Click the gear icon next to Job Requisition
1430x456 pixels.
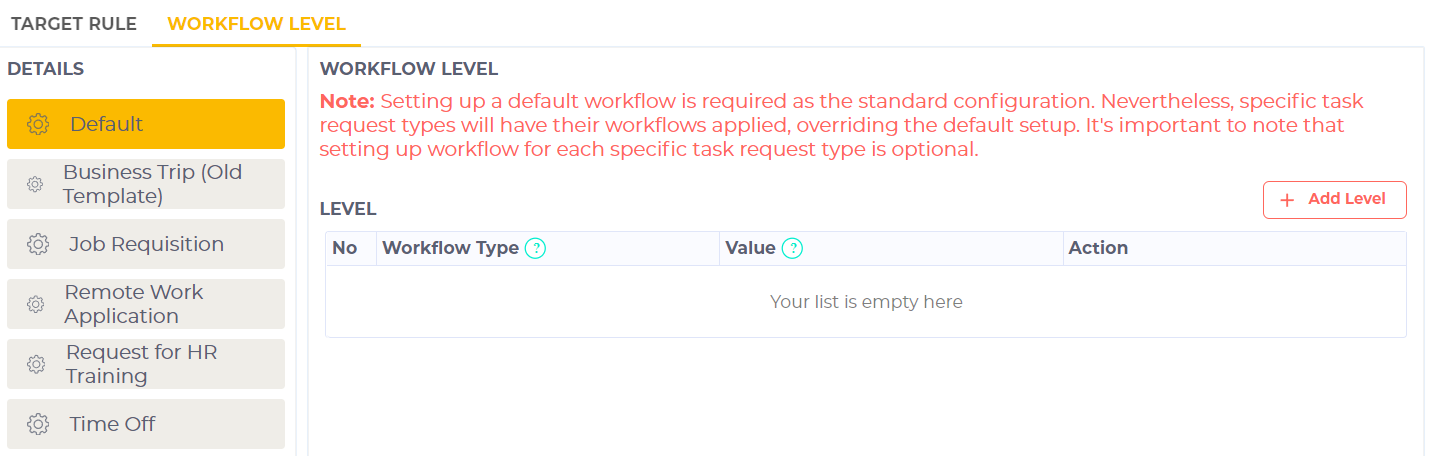click(38, 244)
